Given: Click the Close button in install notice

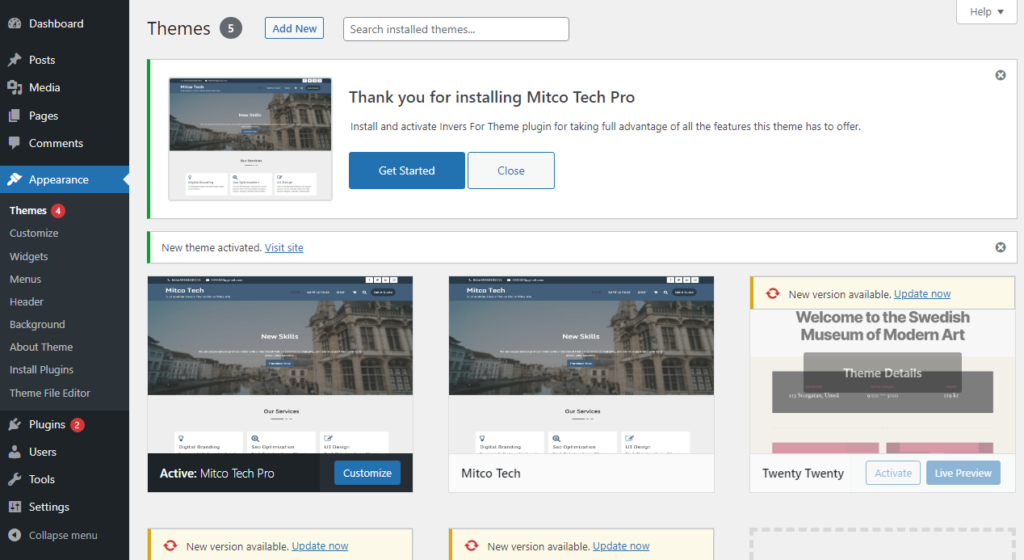Looking at the screenshot, I should click(511, 170).
